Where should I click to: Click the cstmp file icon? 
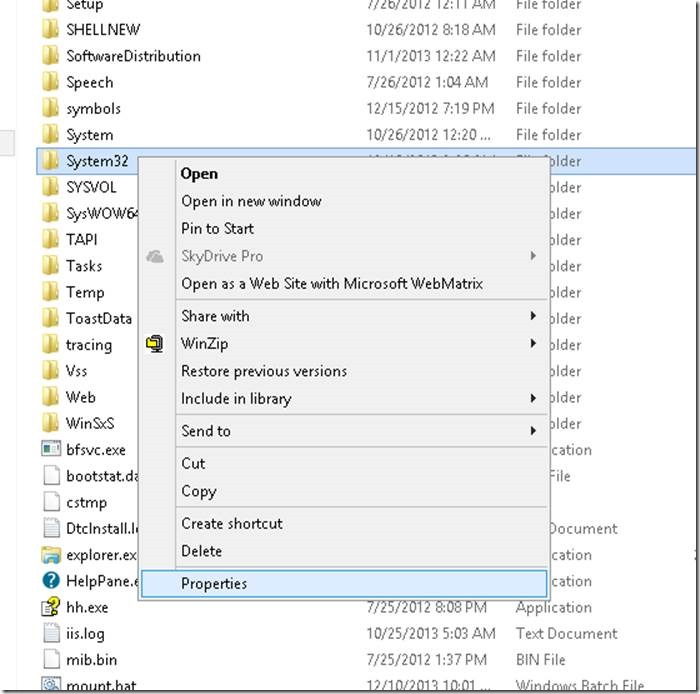pyautogui.click(x=51, y=502)
